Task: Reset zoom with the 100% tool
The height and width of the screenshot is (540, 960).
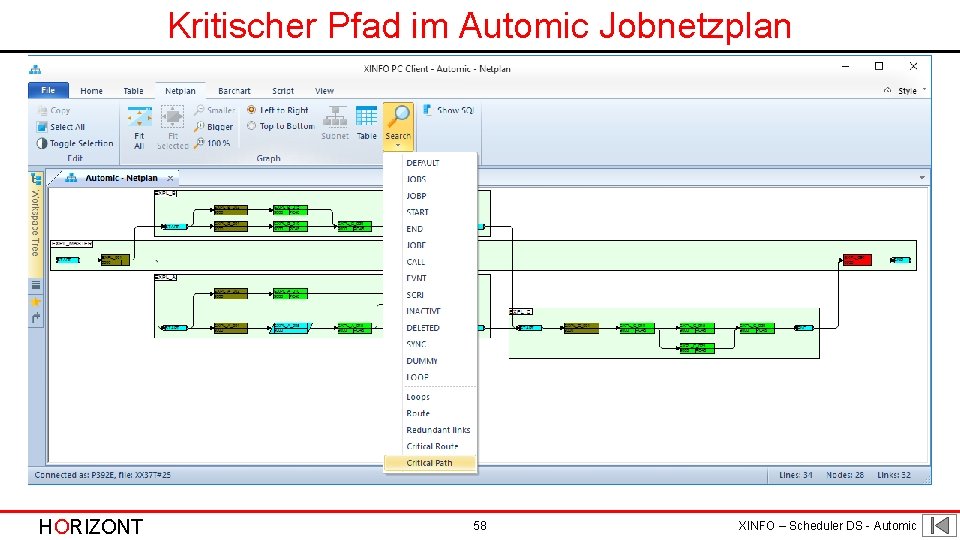Action: click(212, 143)
